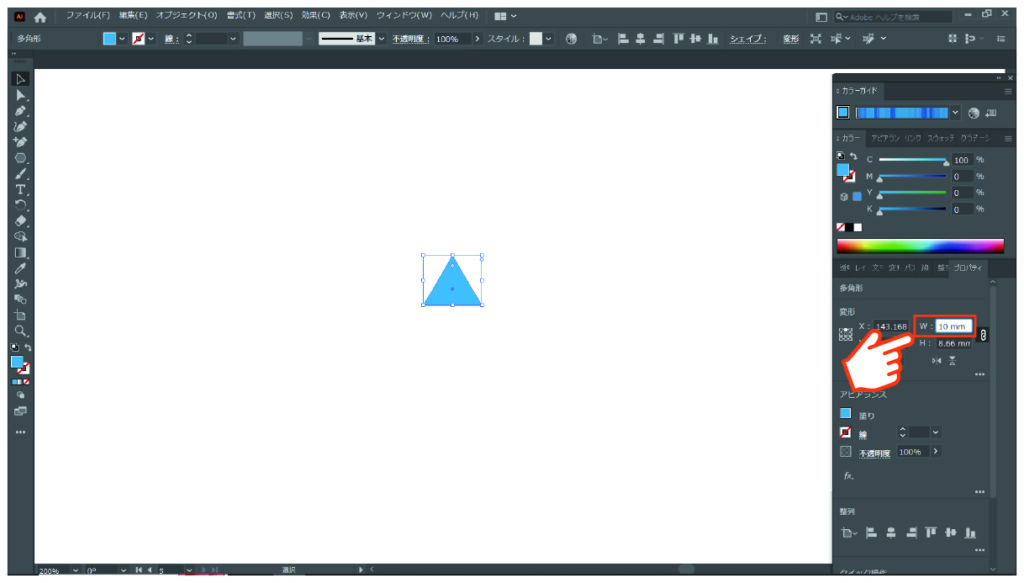
Task: Swap fill and stroke in toolbar
Action: tap(28, 347)
